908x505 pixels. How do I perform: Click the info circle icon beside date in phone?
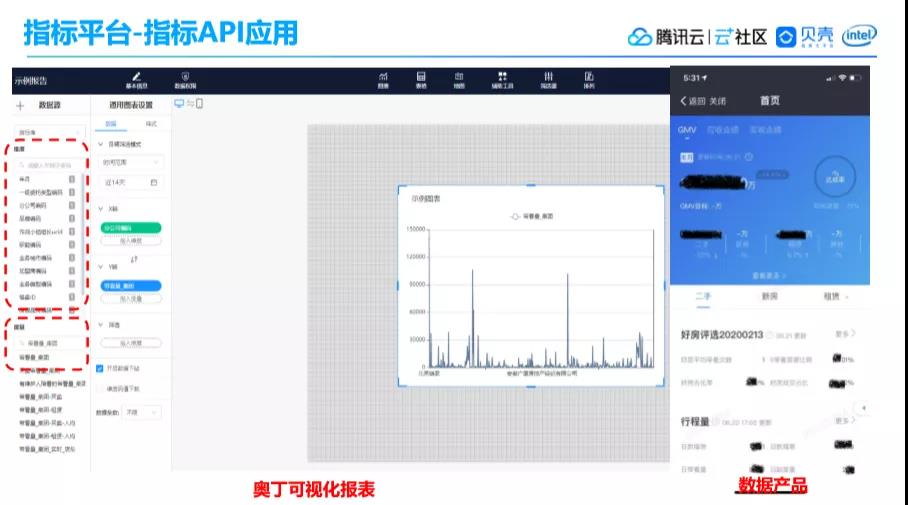point(749,157)
